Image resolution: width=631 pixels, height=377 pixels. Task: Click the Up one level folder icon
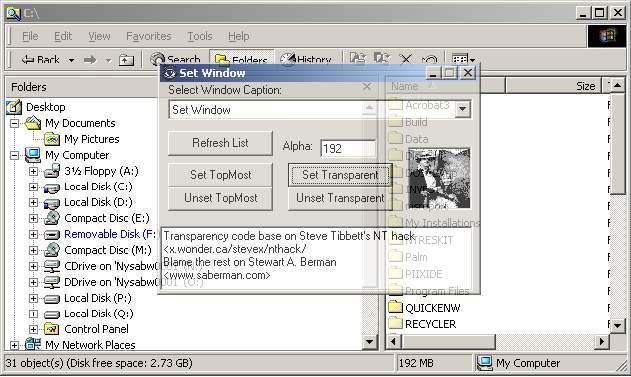click(126, 60)
